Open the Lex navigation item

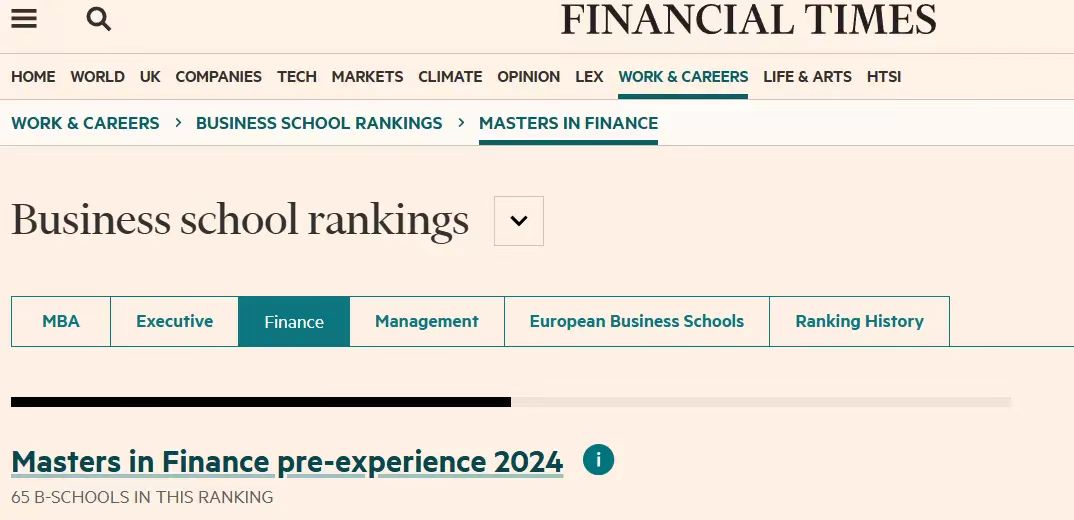589,77
